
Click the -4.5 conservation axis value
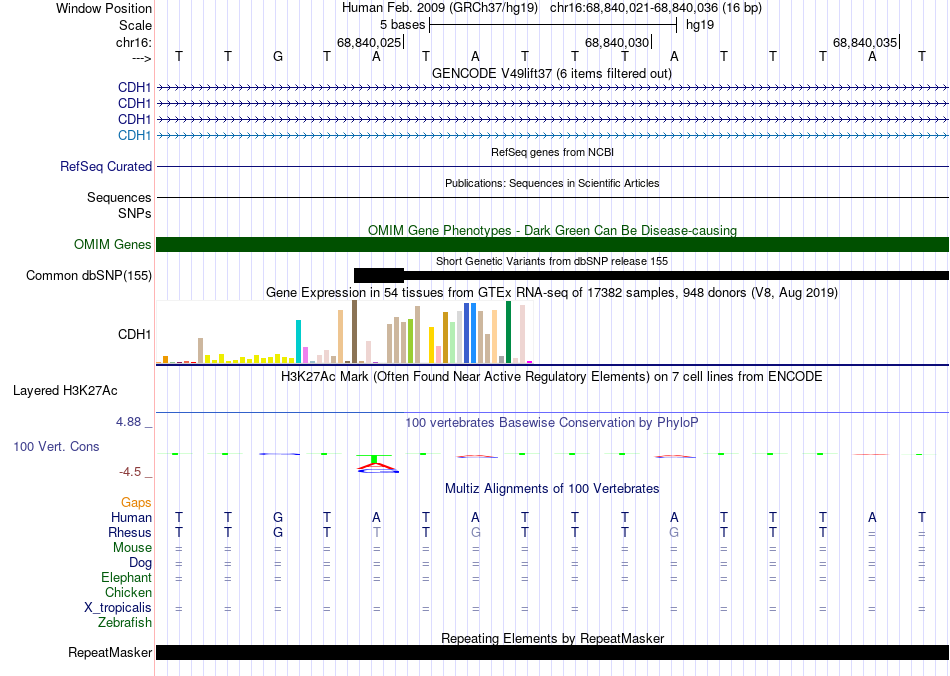click(x=130, y=472)
